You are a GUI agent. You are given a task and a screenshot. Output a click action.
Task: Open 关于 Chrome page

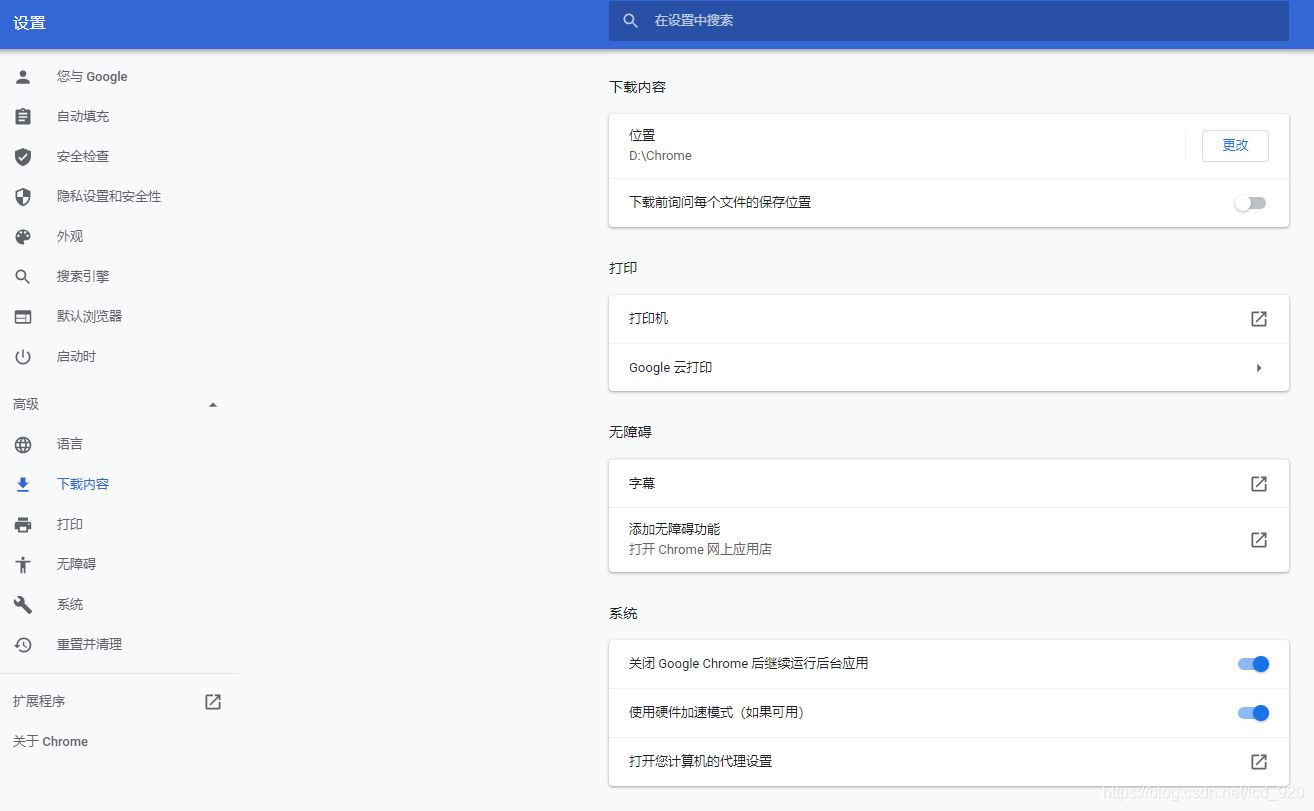coord(50,742)
